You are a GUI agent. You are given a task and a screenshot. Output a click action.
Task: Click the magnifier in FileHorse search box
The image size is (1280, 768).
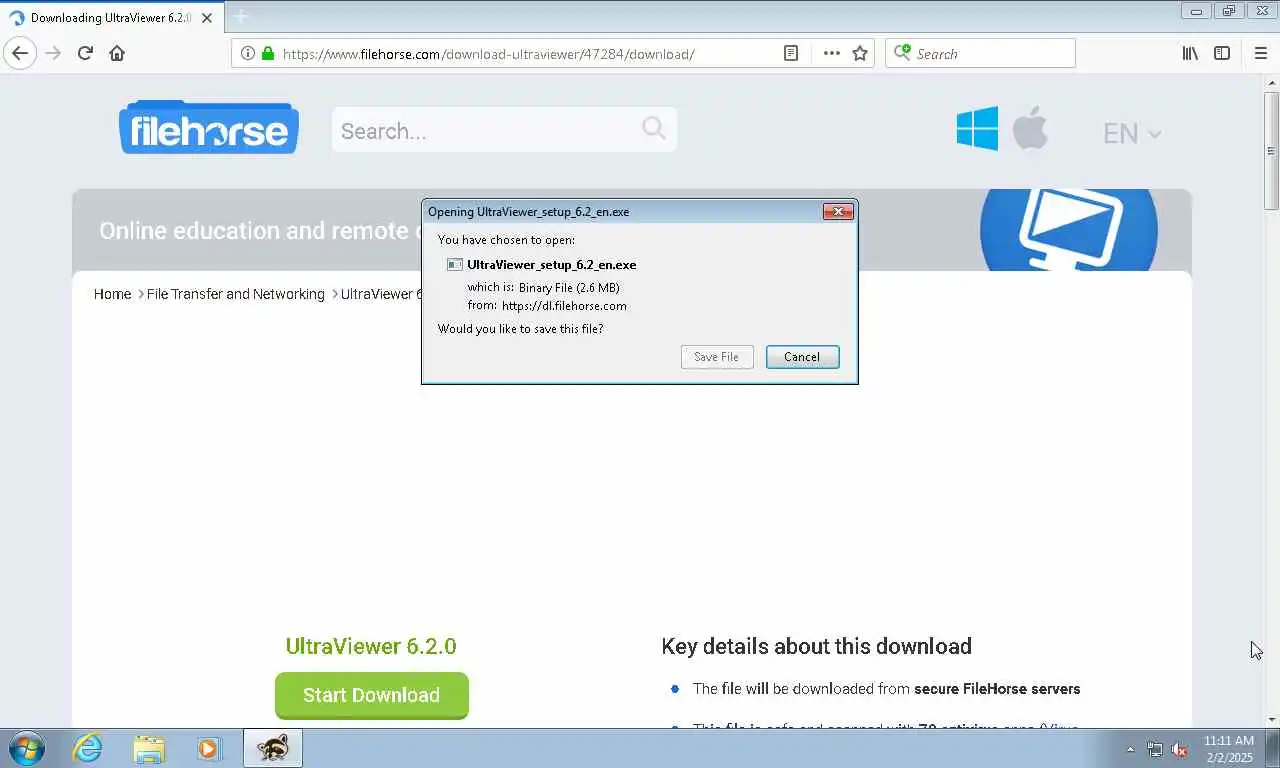654,128
